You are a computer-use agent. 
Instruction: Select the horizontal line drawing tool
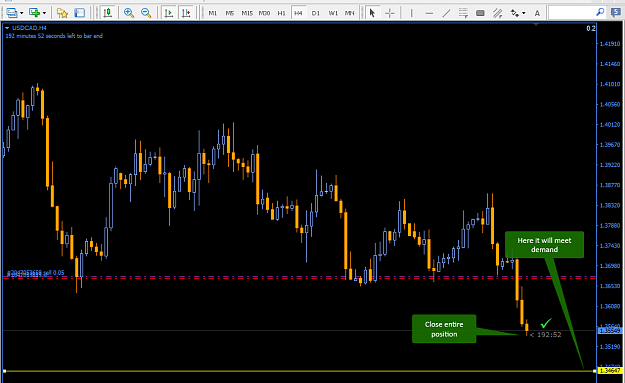tap(429, 13)
